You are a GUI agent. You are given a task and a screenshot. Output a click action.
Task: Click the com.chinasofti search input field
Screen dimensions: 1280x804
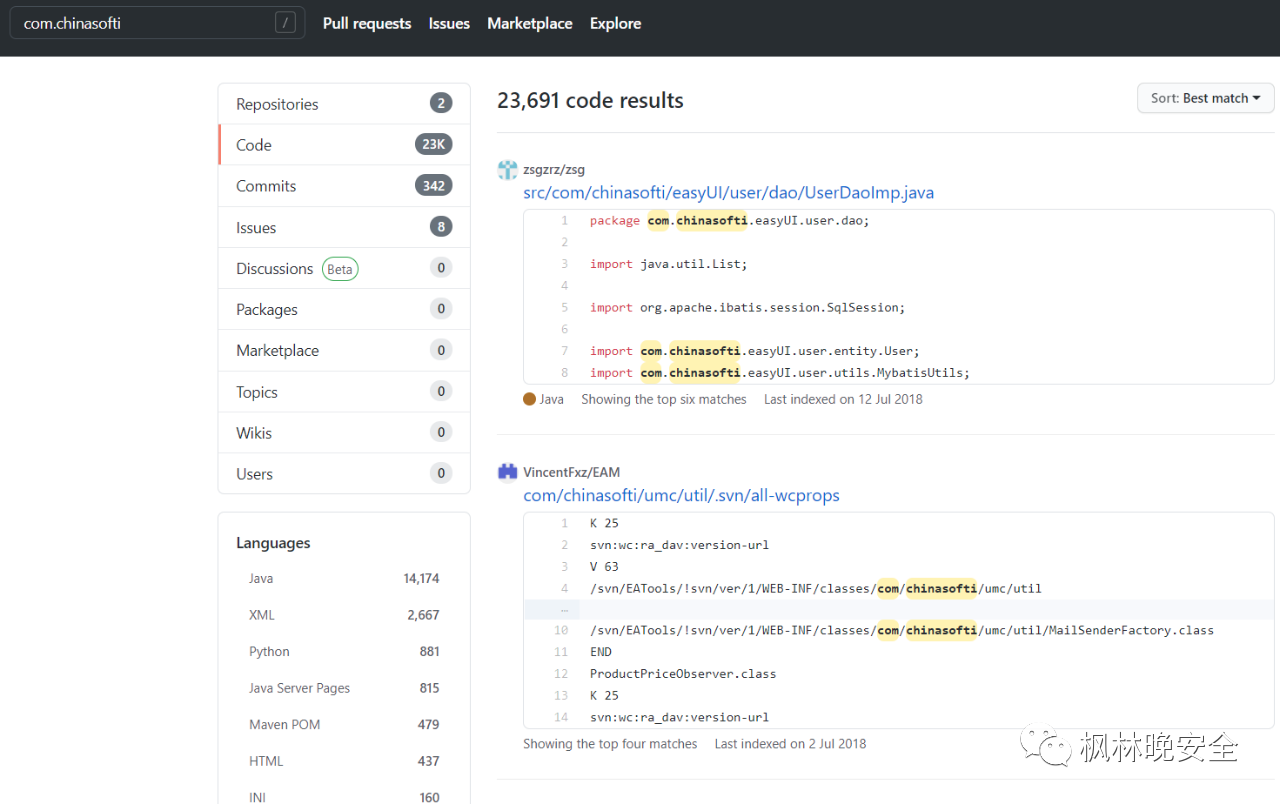[158, 23]
